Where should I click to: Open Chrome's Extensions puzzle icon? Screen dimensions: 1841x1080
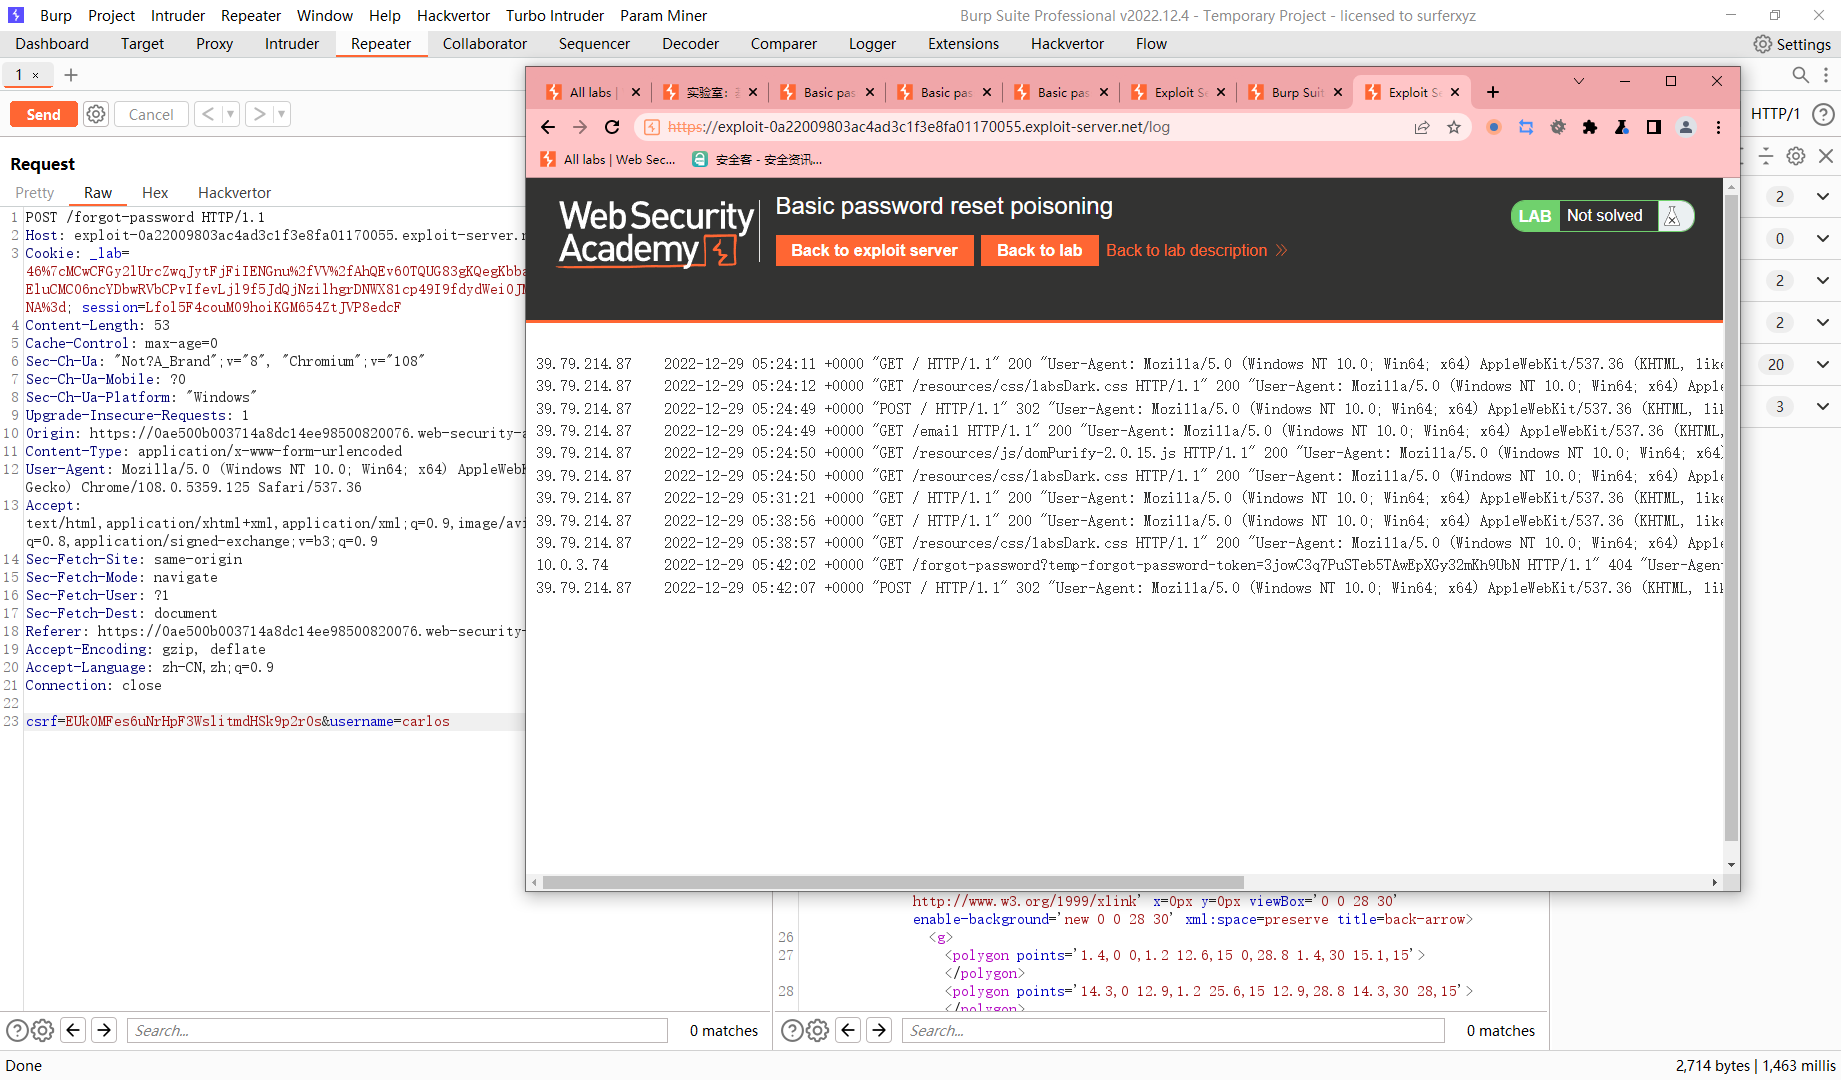[x=1590, y=127]
